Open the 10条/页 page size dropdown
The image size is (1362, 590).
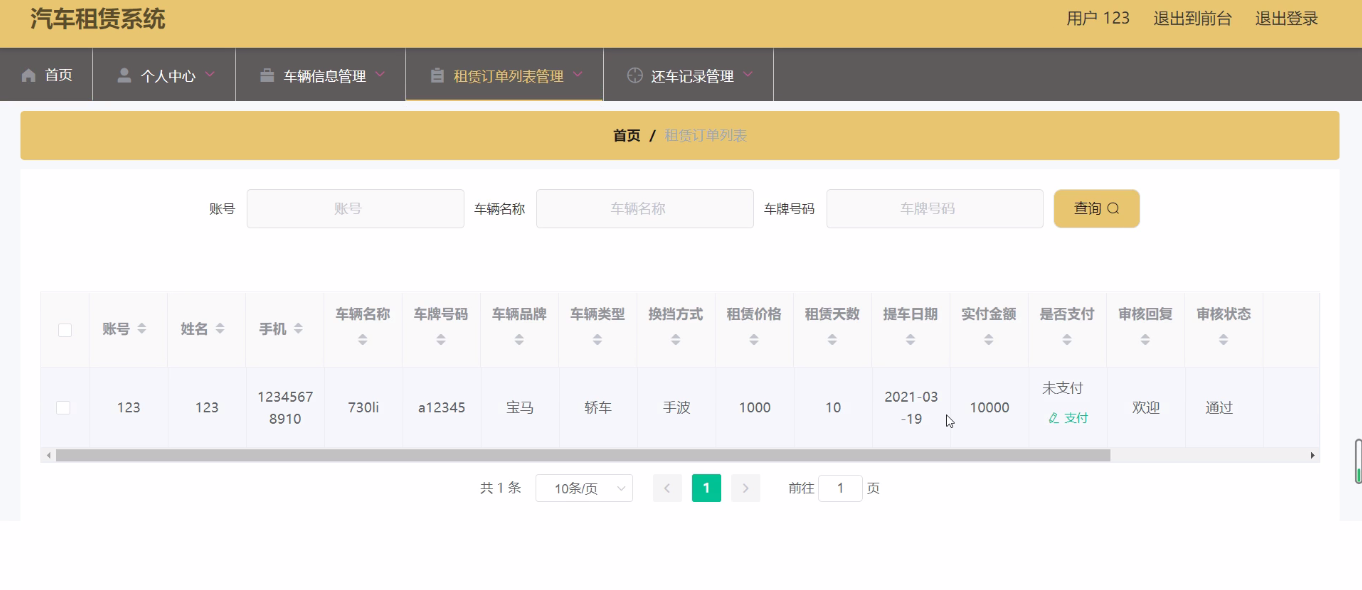pos(584,488)
